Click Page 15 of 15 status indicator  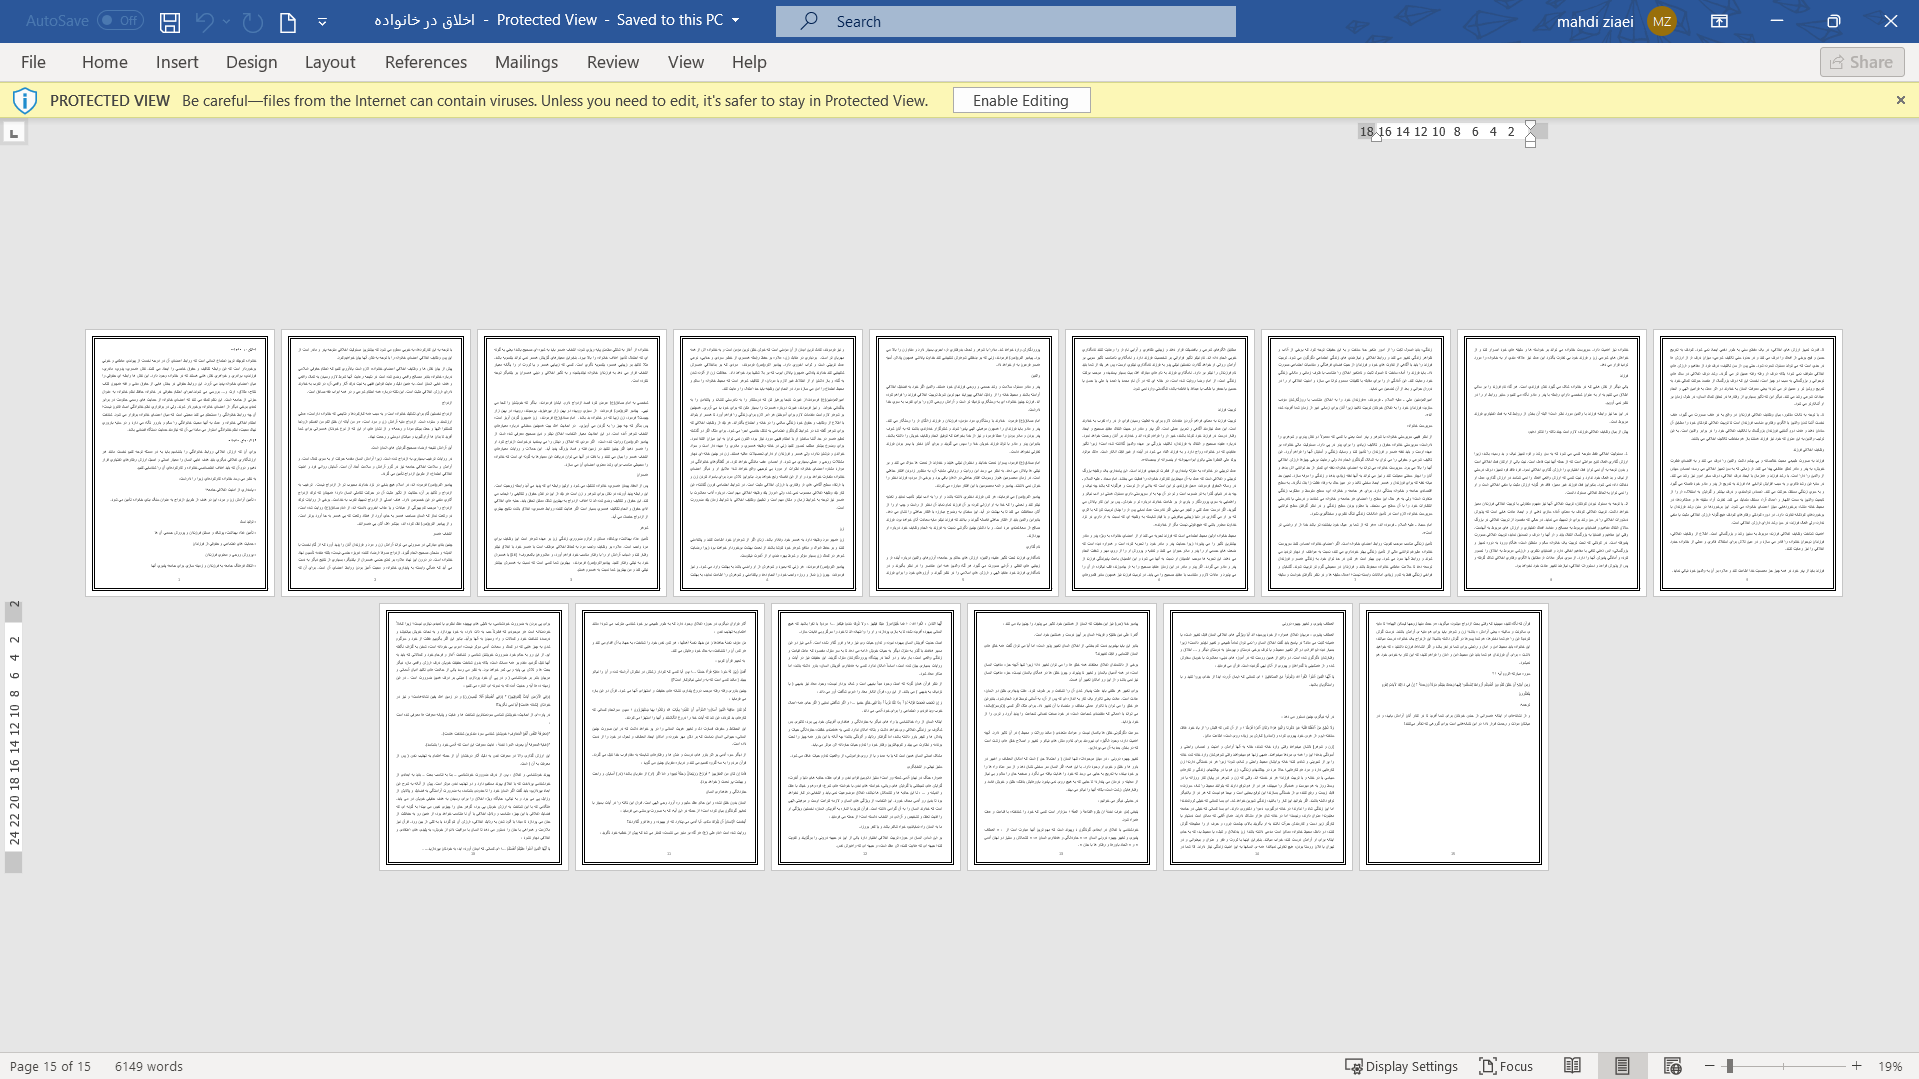pos(50,1066)
